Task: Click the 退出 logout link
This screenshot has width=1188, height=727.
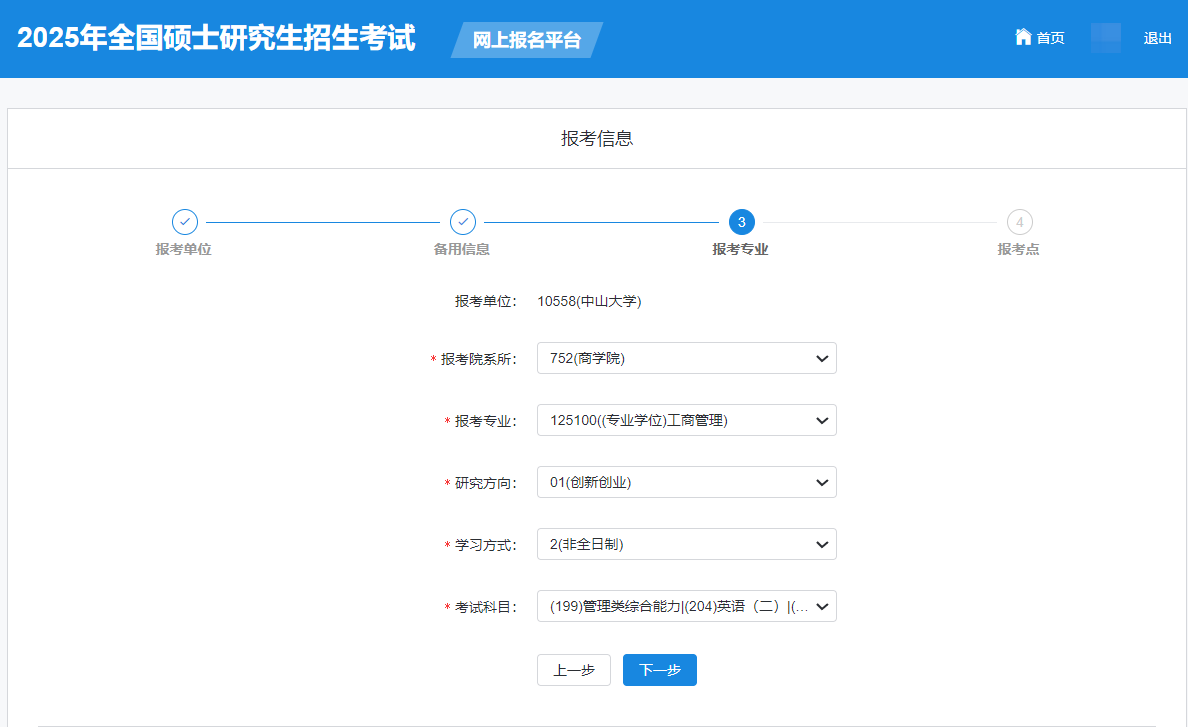Action: (x=1157, y=38)
